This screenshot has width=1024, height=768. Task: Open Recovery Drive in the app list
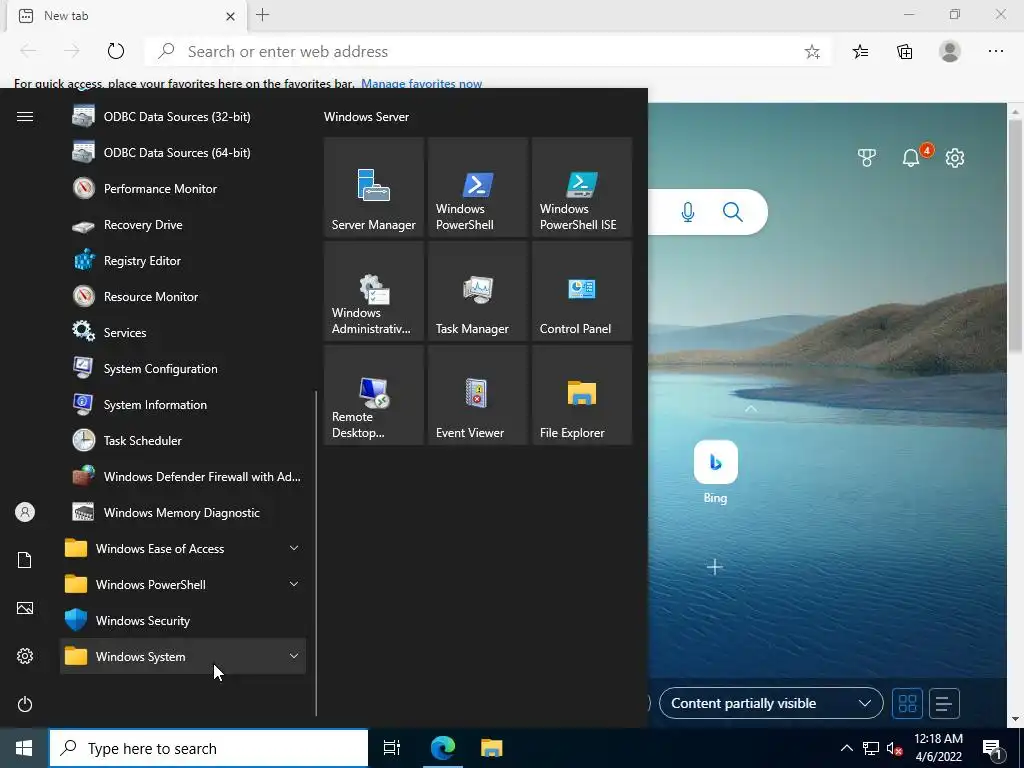coord(183,225)
